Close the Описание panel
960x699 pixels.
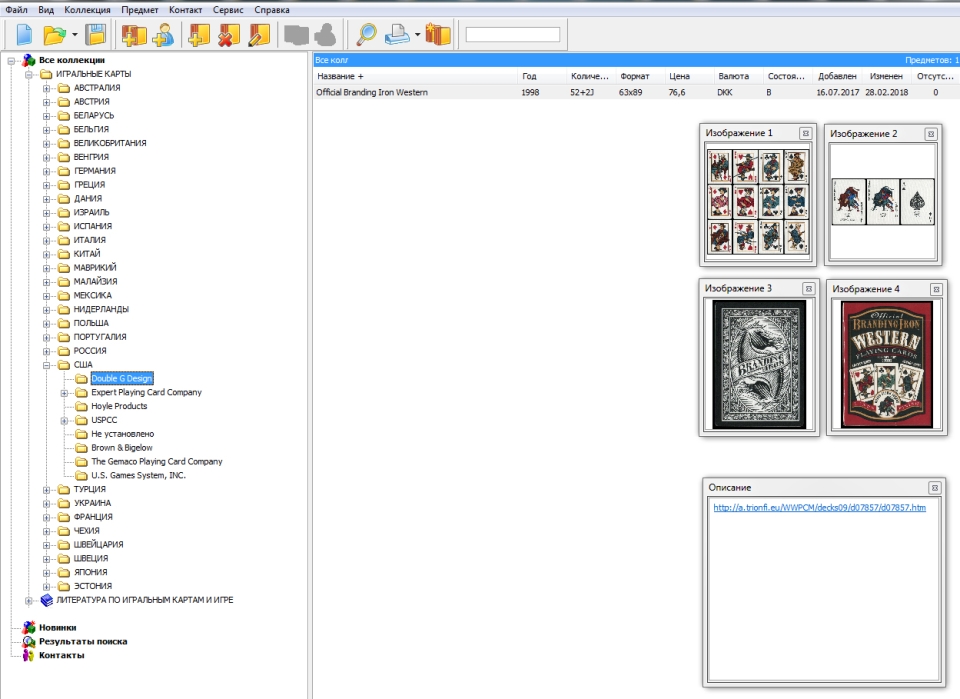[x=934, y=488]
